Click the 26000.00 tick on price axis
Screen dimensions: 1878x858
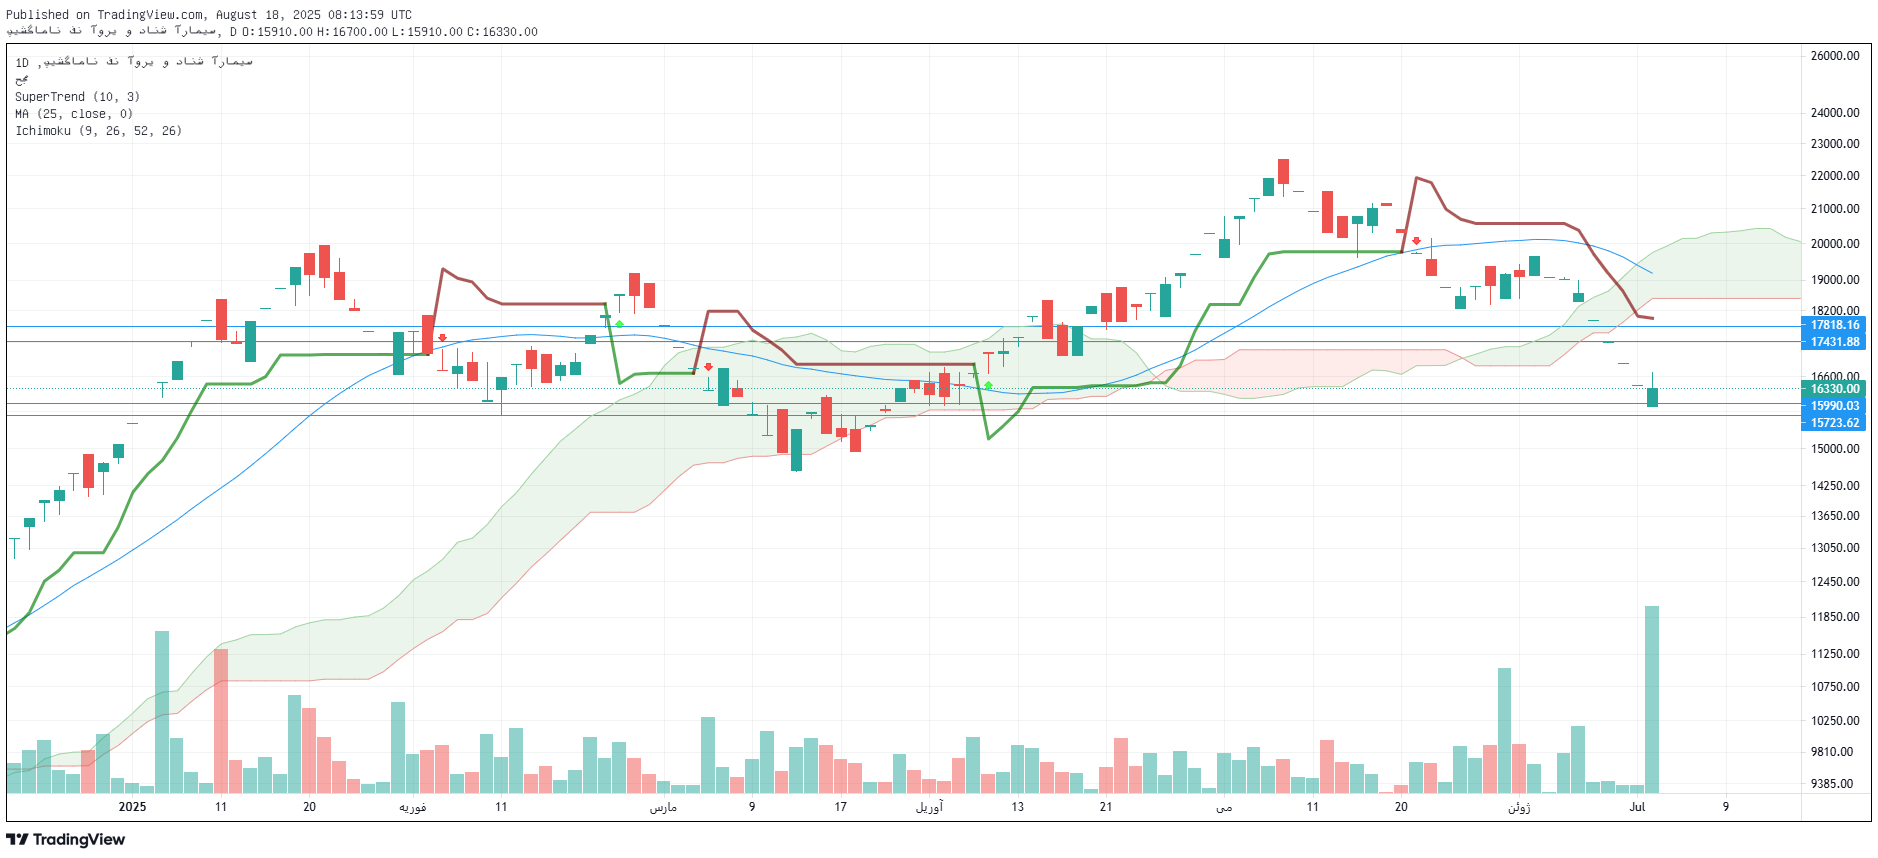[1835, 56]
